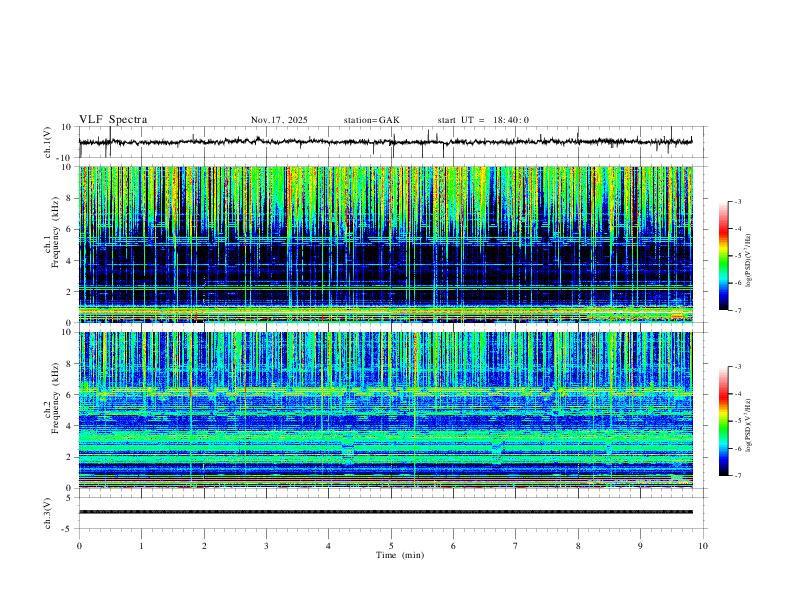Image resolution: width=792 pixels, height=612 pixels.
Task: Click the "7" tick on the time axis
Action: 516,546
